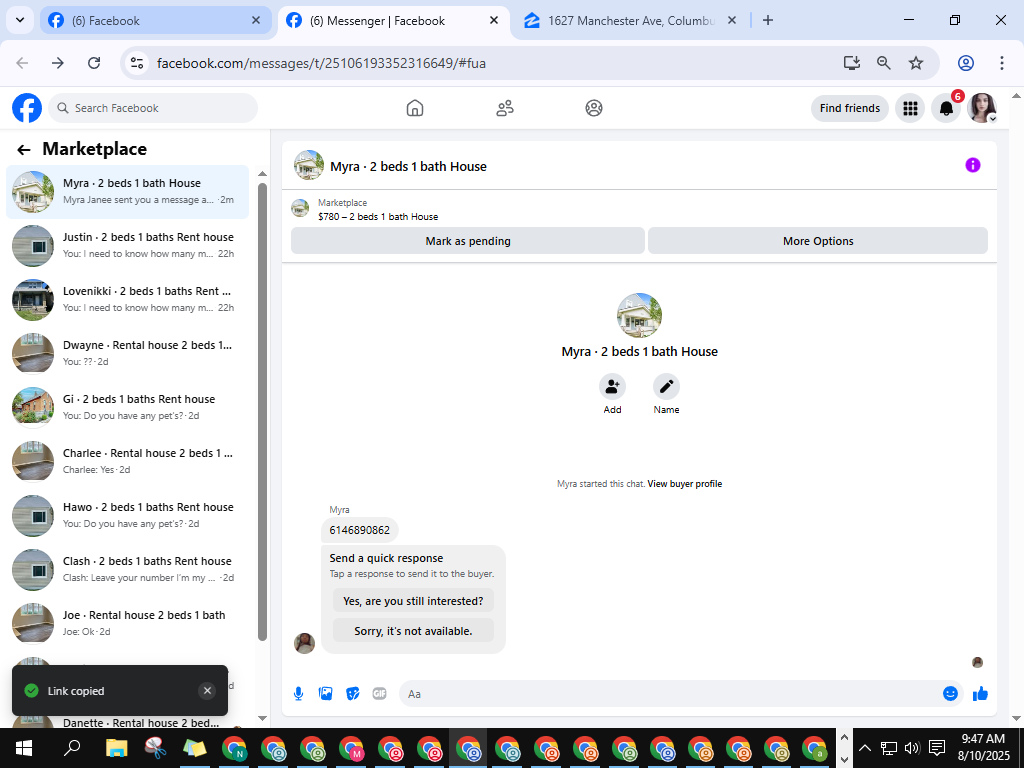
Task: Click the Add people icon
Action: tap(612, 387)
